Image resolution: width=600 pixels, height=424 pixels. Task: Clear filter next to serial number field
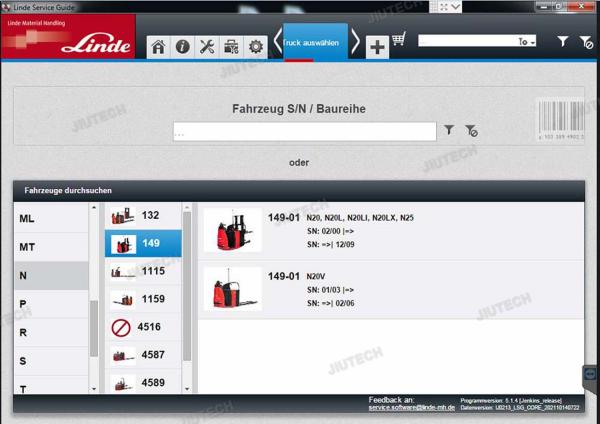click(471, 130)
